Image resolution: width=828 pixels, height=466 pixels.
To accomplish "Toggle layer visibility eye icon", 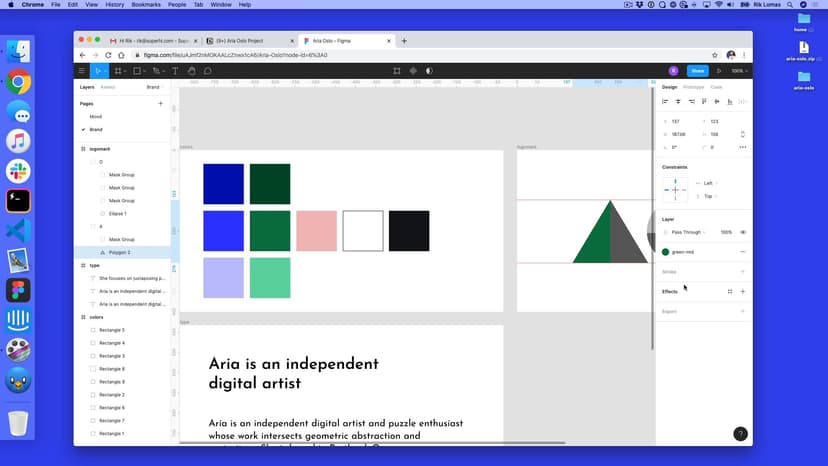I will click(x=743, y=232).
